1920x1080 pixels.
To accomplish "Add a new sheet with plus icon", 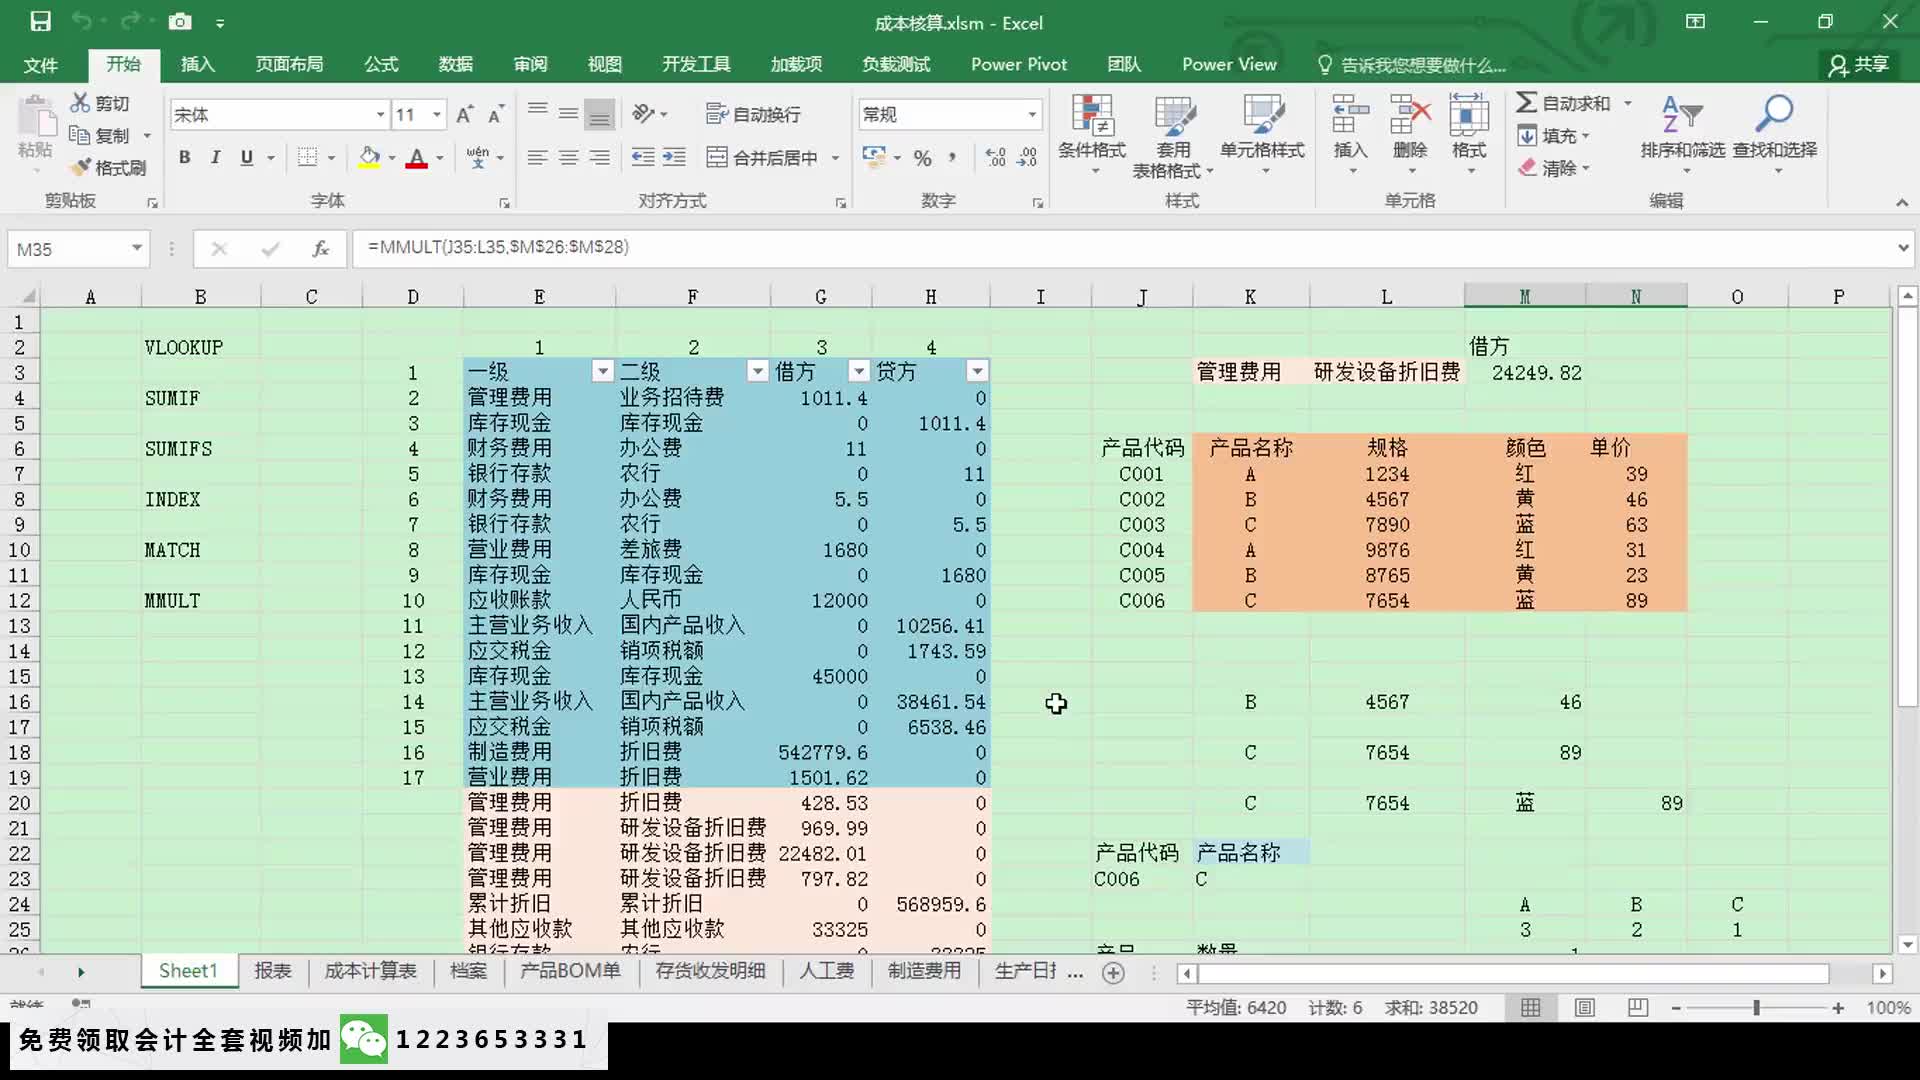I will pyautogui.click(x=1113, y=973).
